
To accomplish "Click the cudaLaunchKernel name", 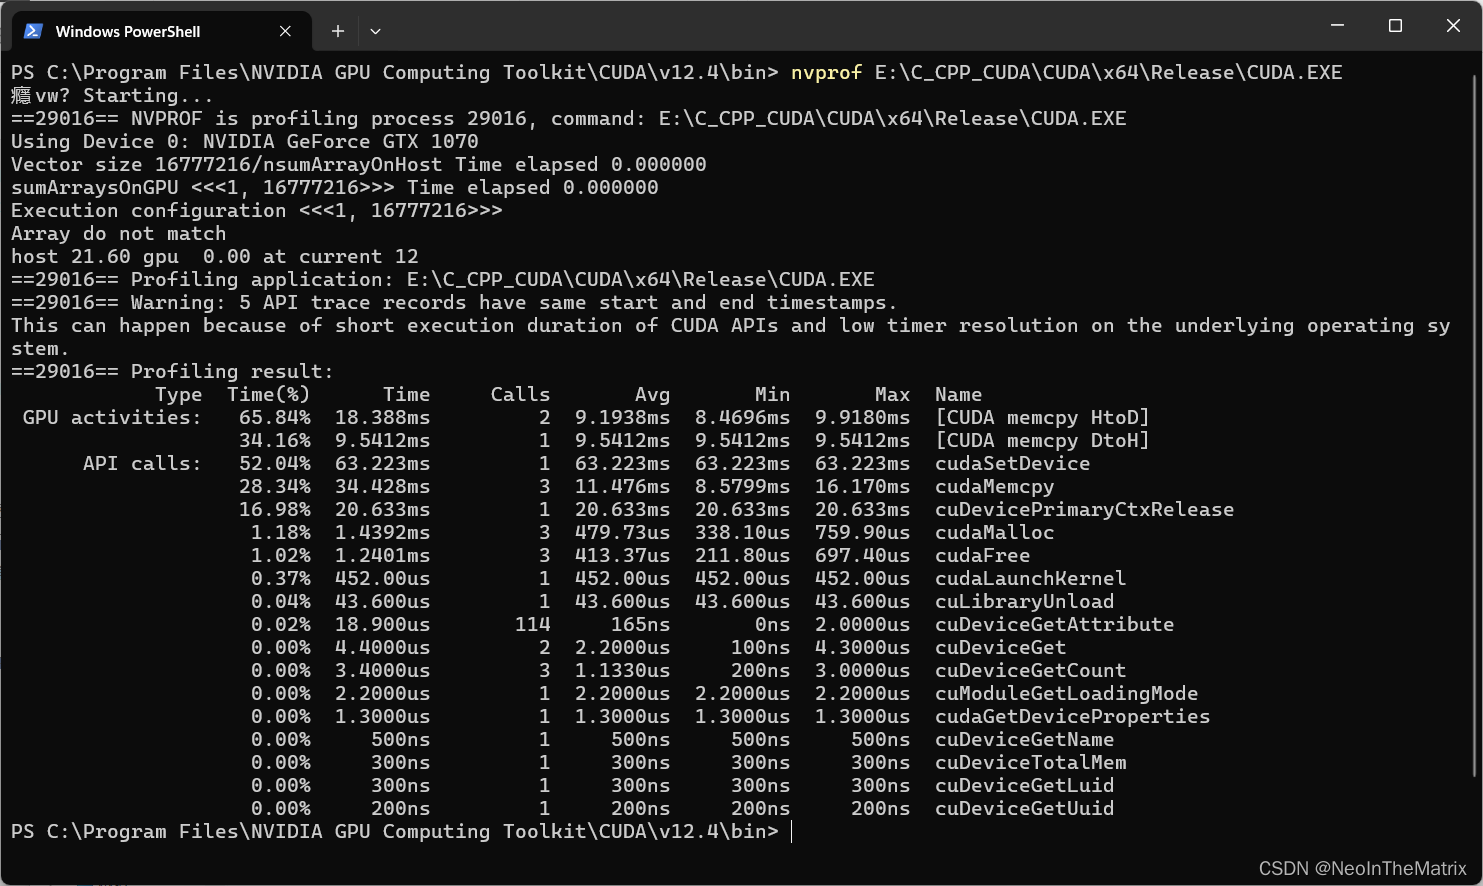I will (1030, 578).
